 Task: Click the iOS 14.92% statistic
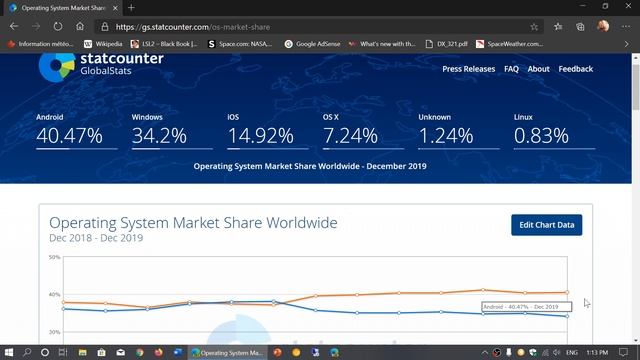pos(268,131)
